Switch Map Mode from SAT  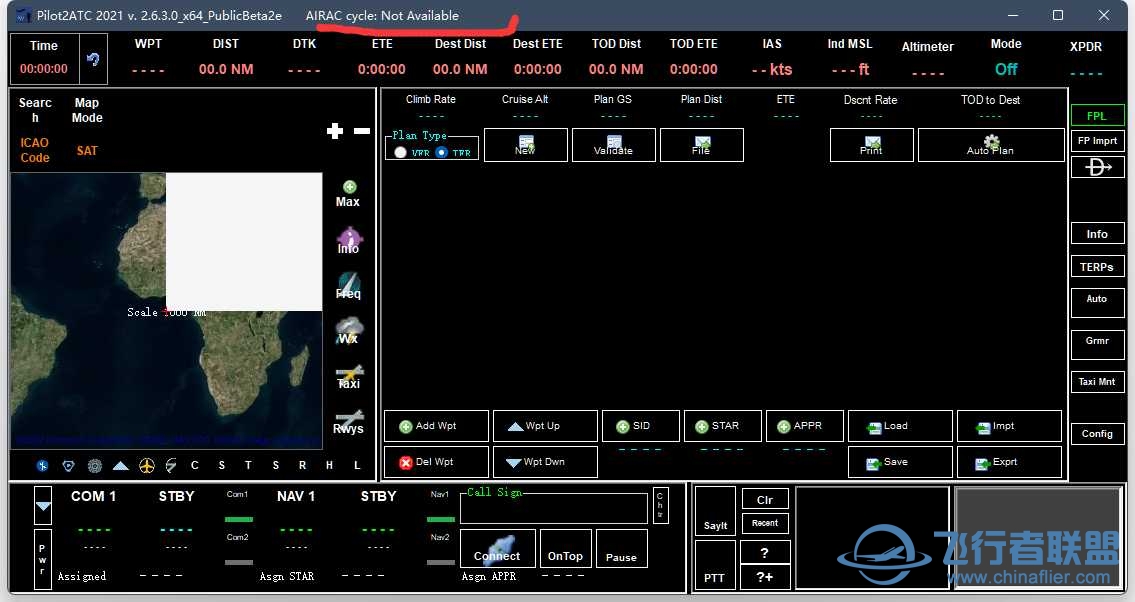(x=87, y=150)
